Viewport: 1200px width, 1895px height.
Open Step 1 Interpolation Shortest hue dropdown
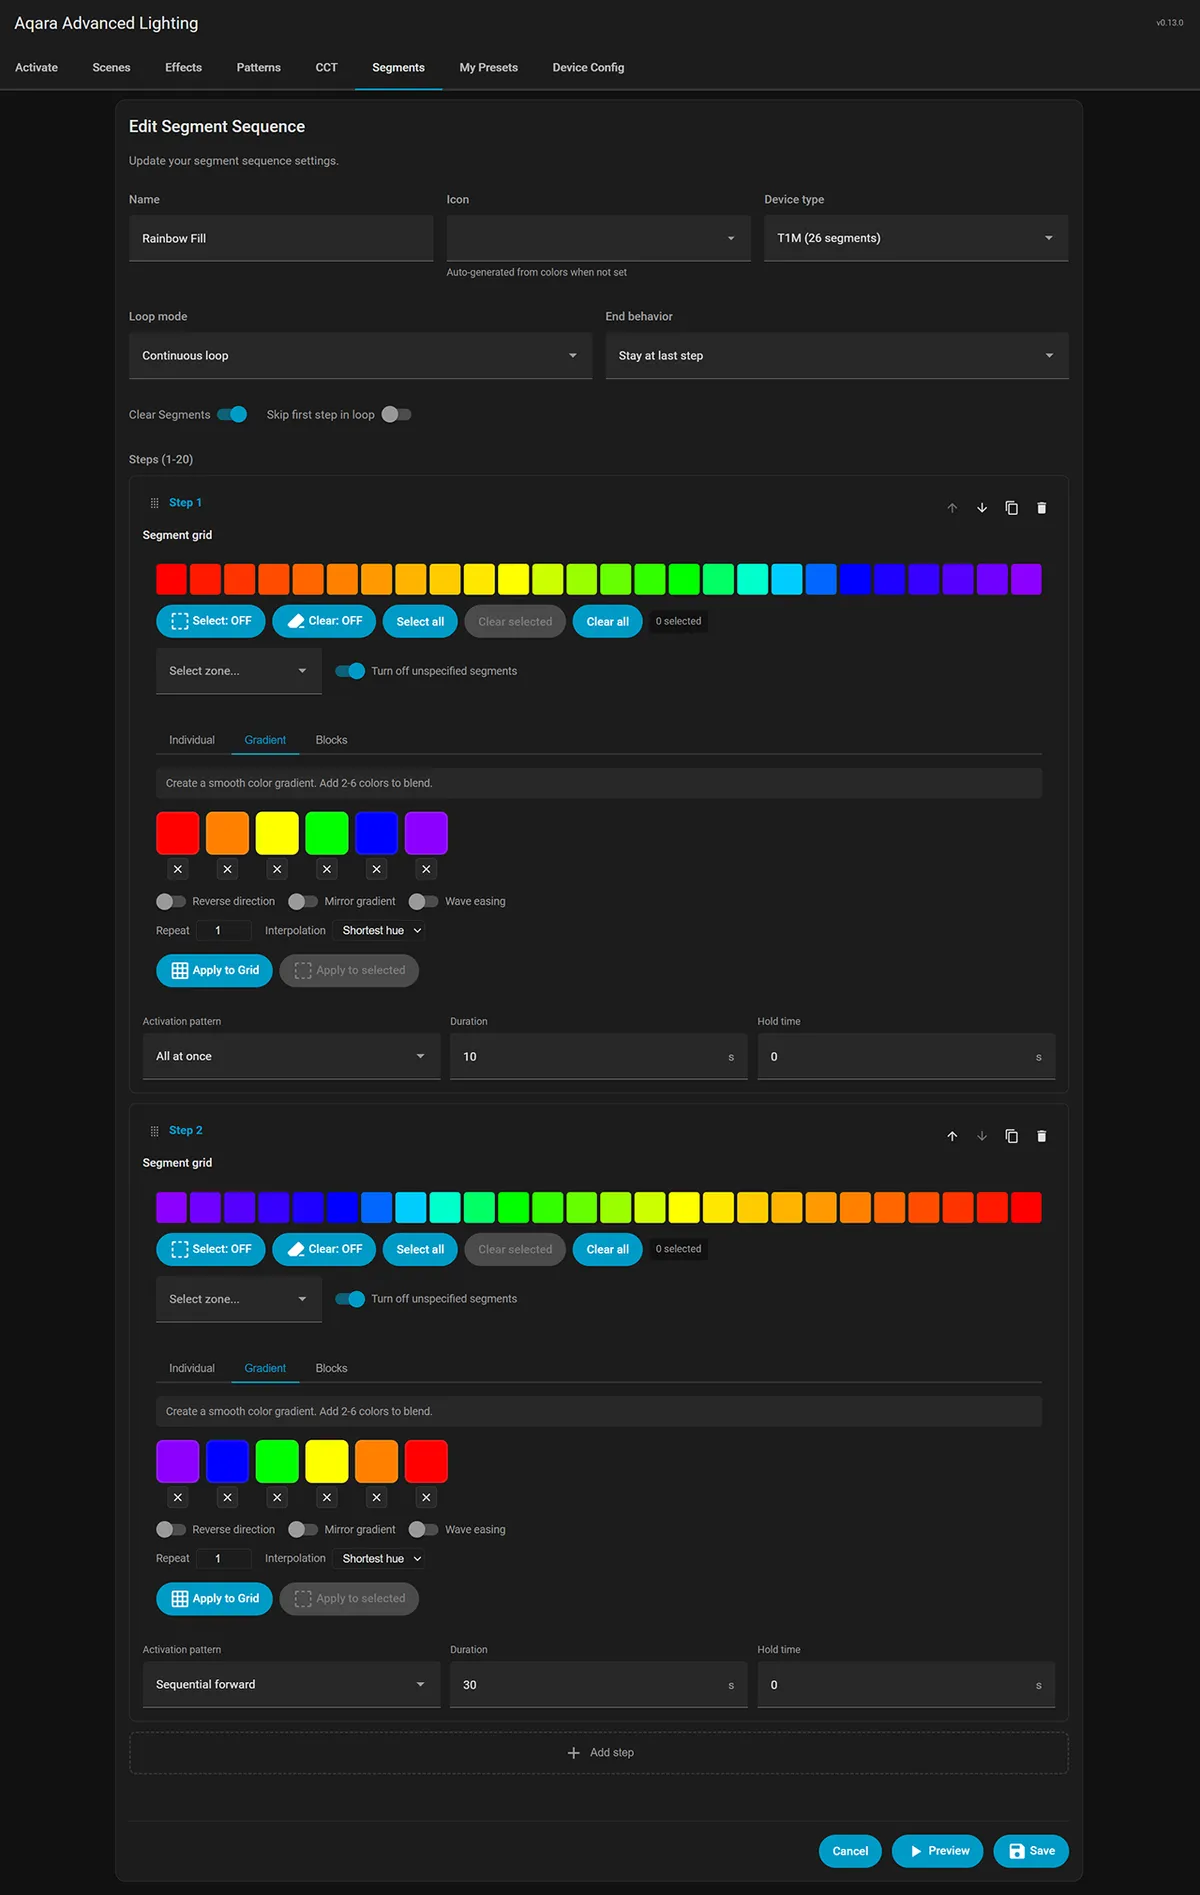click(x=381, y=930)
